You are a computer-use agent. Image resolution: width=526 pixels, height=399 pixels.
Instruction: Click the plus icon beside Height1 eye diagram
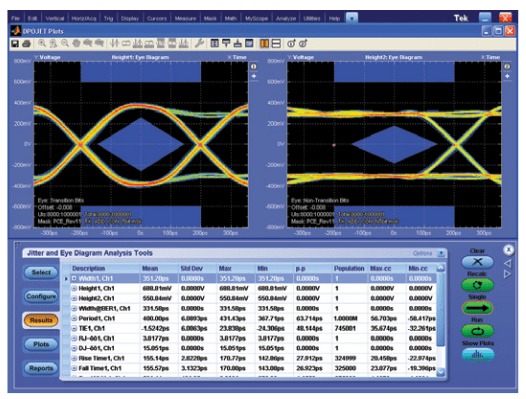click(x=254, y=76)
